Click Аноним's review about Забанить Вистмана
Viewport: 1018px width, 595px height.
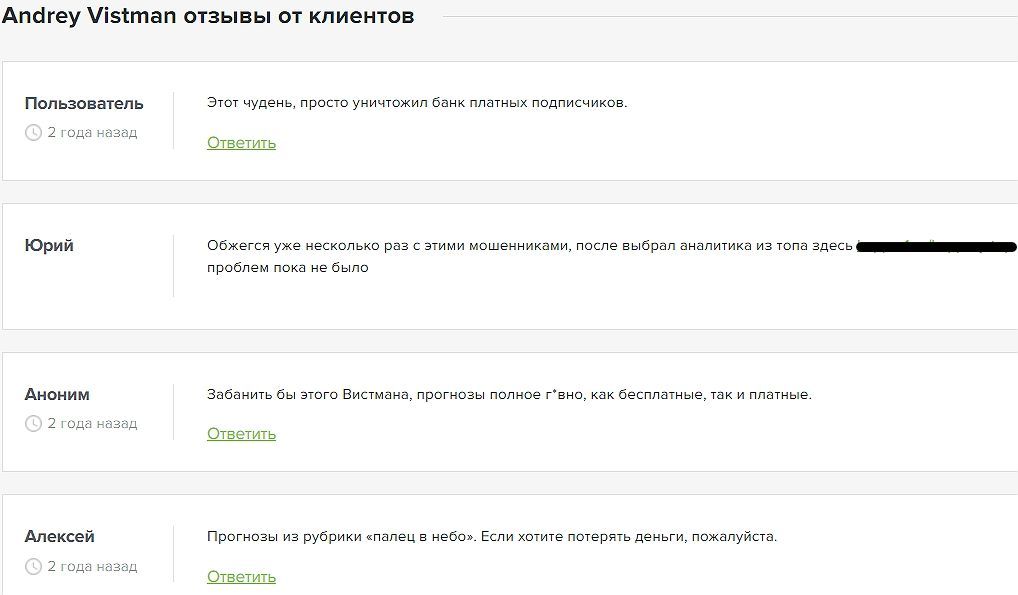[509, 394]
